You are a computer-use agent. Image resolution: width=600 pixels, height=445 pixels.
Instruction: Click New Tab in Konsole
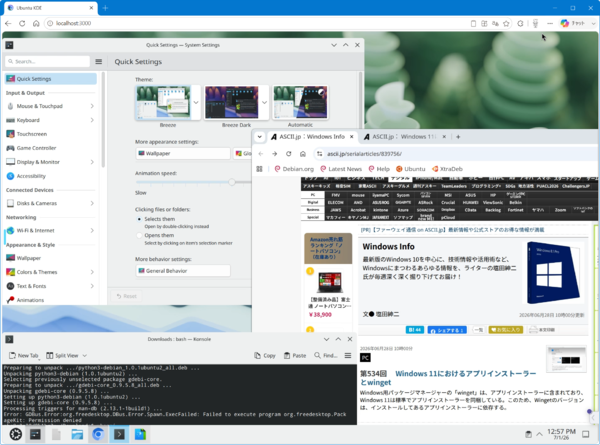pyautogui.click(x=24, y=355)
